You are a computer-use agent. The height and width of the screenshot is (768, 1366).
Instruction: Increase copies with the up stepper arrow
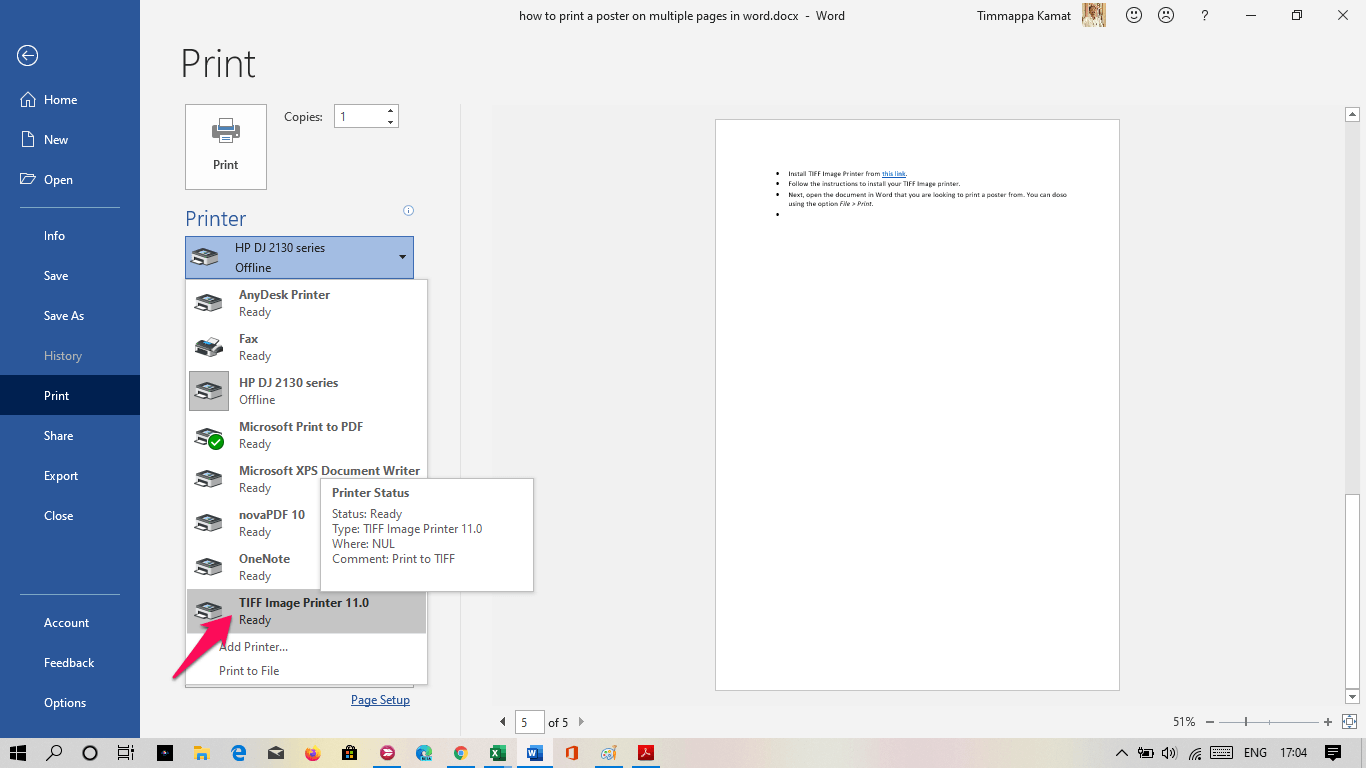pyautogui.click(x=389, y=110)
